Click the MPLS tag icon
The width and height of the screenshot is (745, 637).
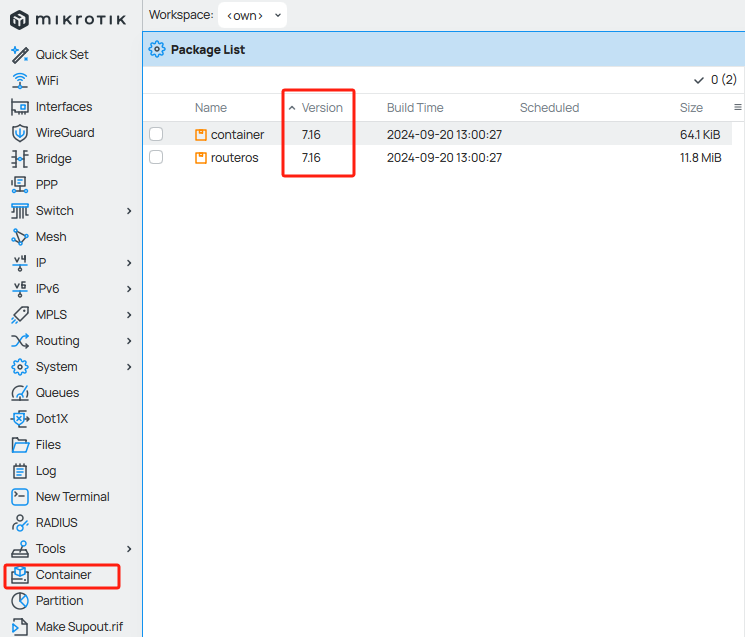tap(19, 315)
